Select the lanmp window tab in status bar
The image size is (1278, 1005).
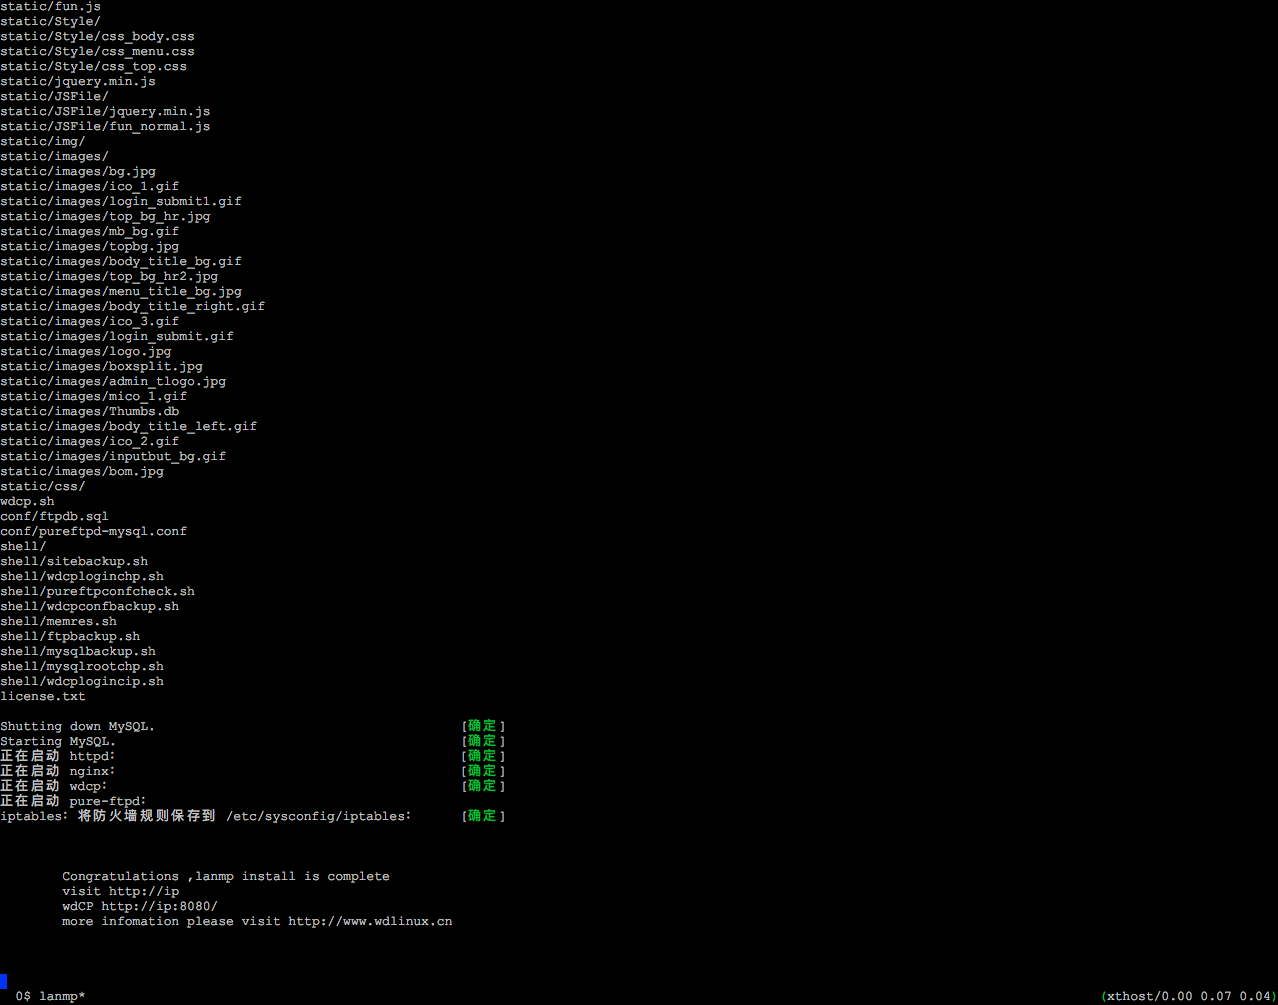pyautogui.click(x=50, y=996)
